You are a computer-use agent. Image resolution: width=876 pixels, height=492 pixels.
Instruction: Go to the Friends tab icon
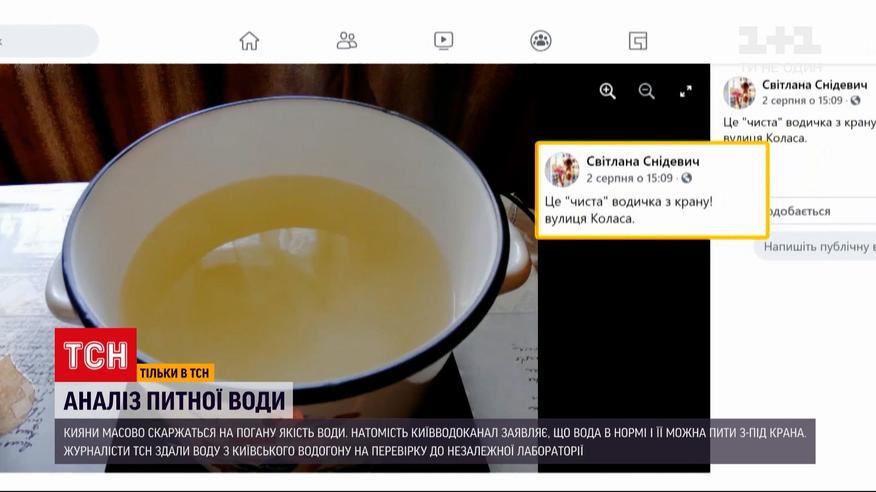pyautogui.click(x=347, y=41)
